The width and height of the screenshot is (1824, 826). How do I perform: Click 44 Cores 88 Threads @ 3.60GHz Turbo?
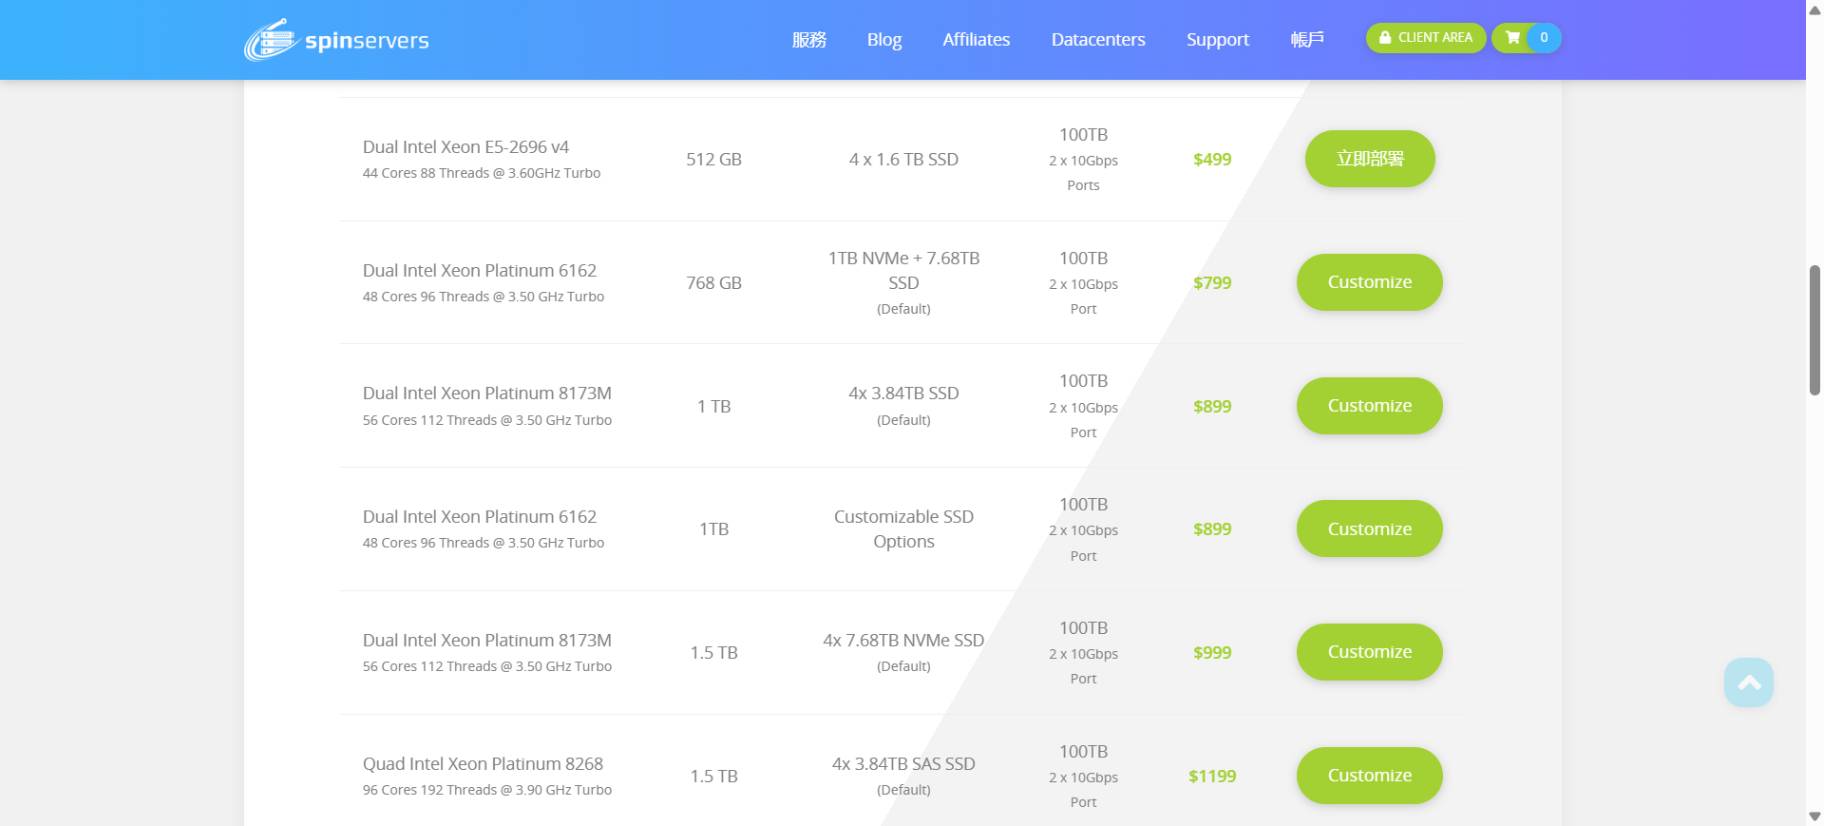point(481,173)
